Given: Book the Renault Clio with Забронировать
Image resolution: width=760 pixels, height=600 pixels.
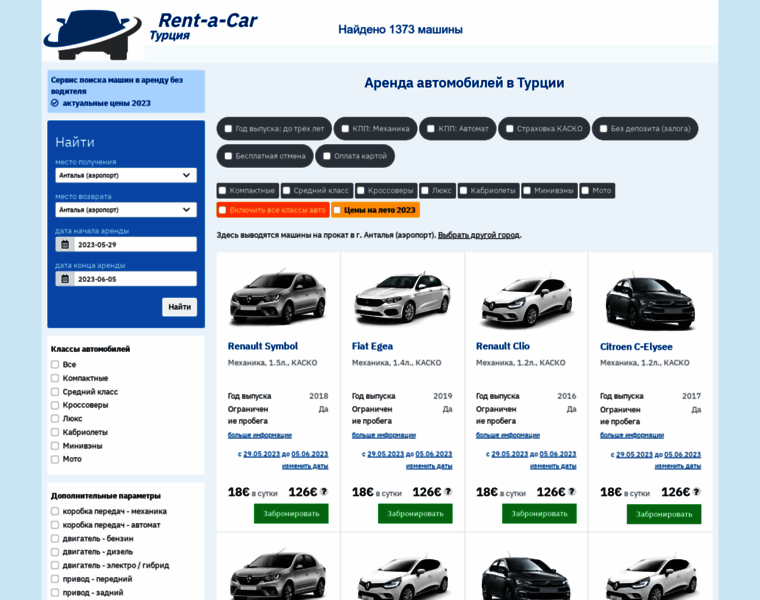Looking at the screenshot, I should 539,513.
